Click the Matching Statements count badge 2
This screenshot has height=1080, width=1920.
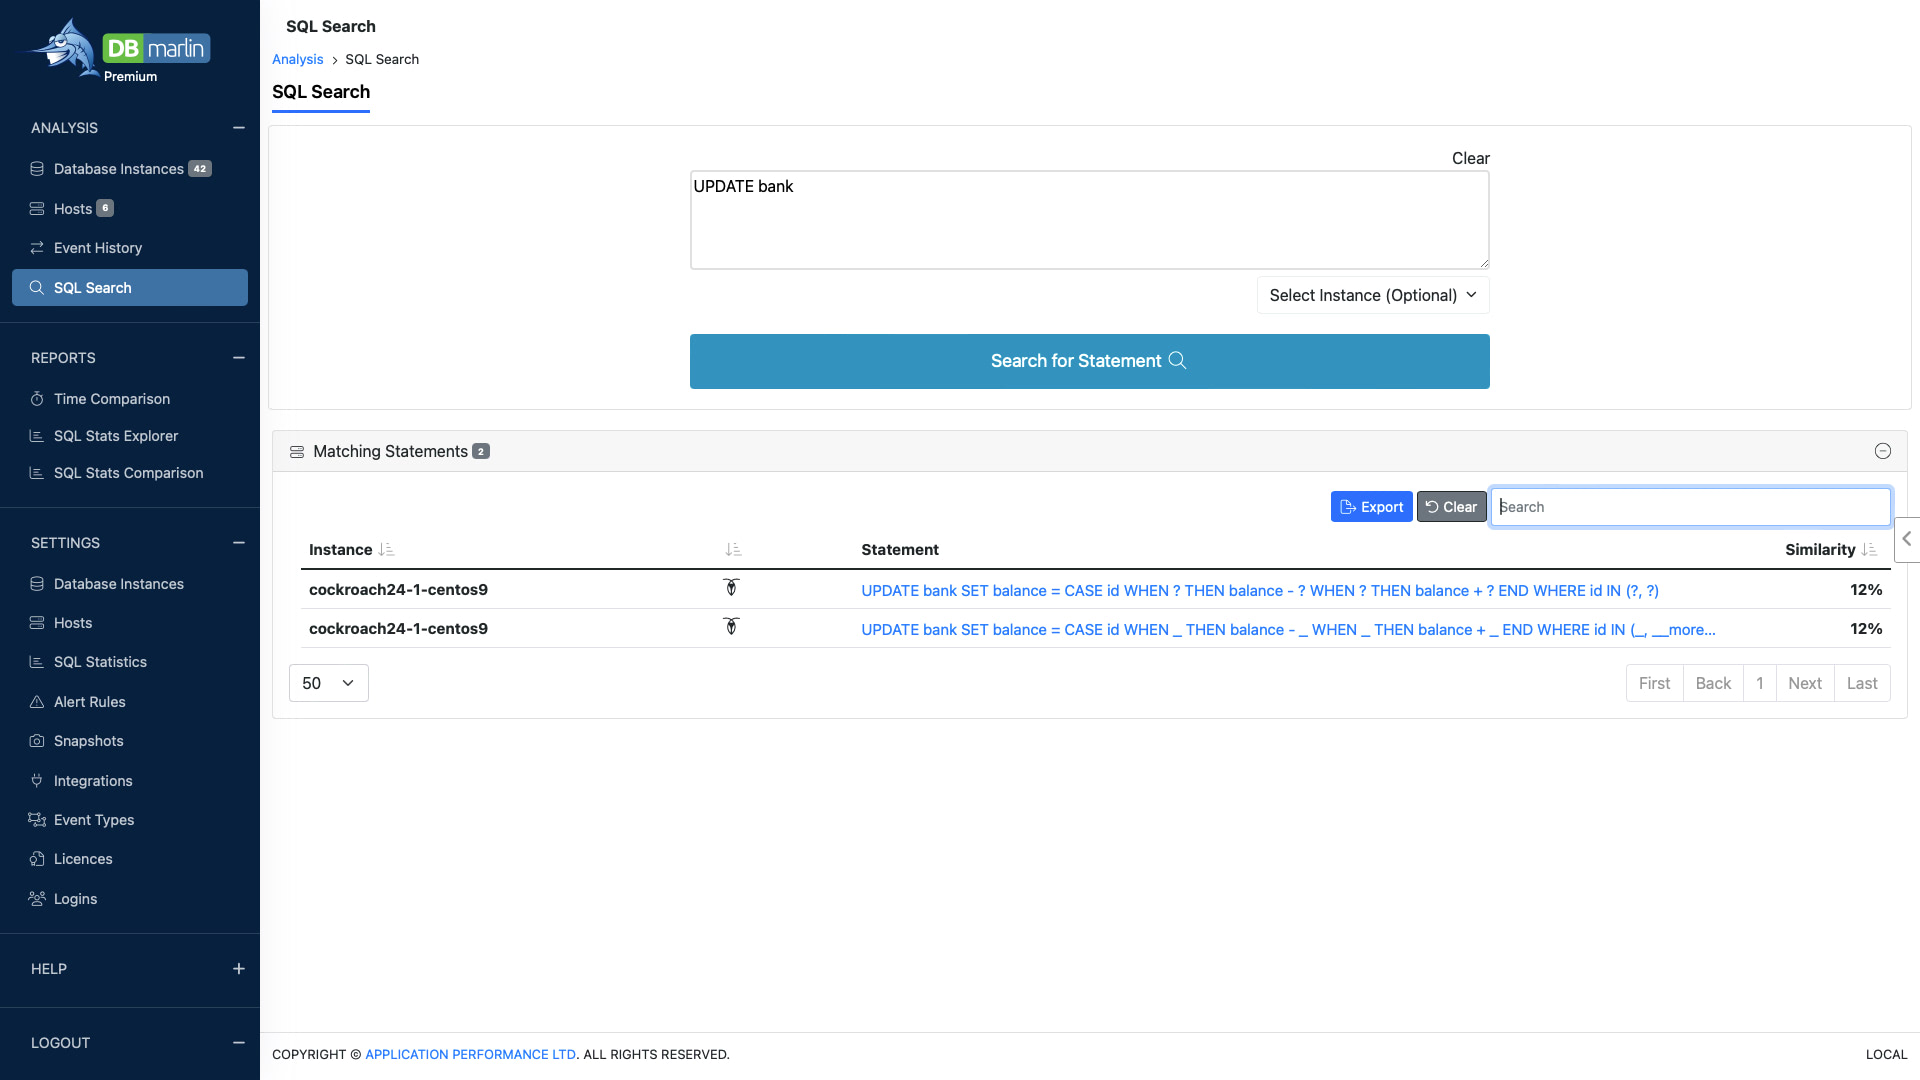coord(481,452)
